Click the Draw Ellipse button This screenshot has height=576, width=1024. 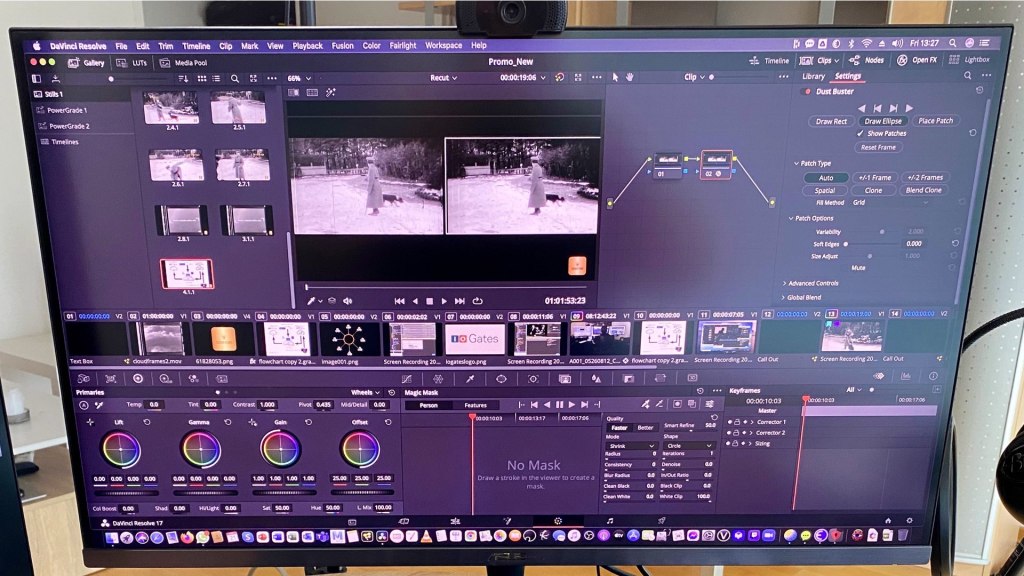click(883, 121)
